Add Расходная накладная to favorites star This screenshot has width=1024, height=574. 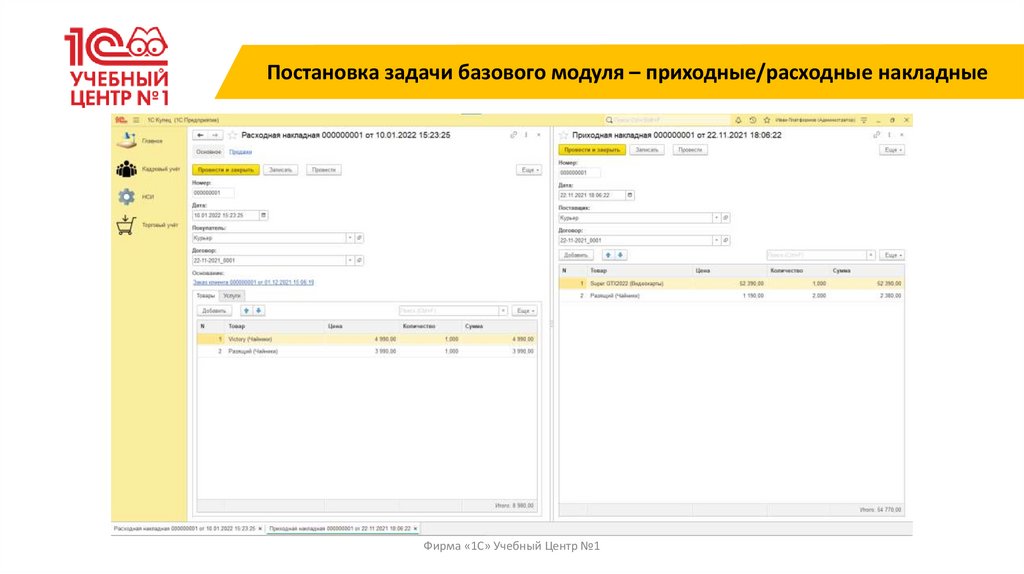pos(232,135)
